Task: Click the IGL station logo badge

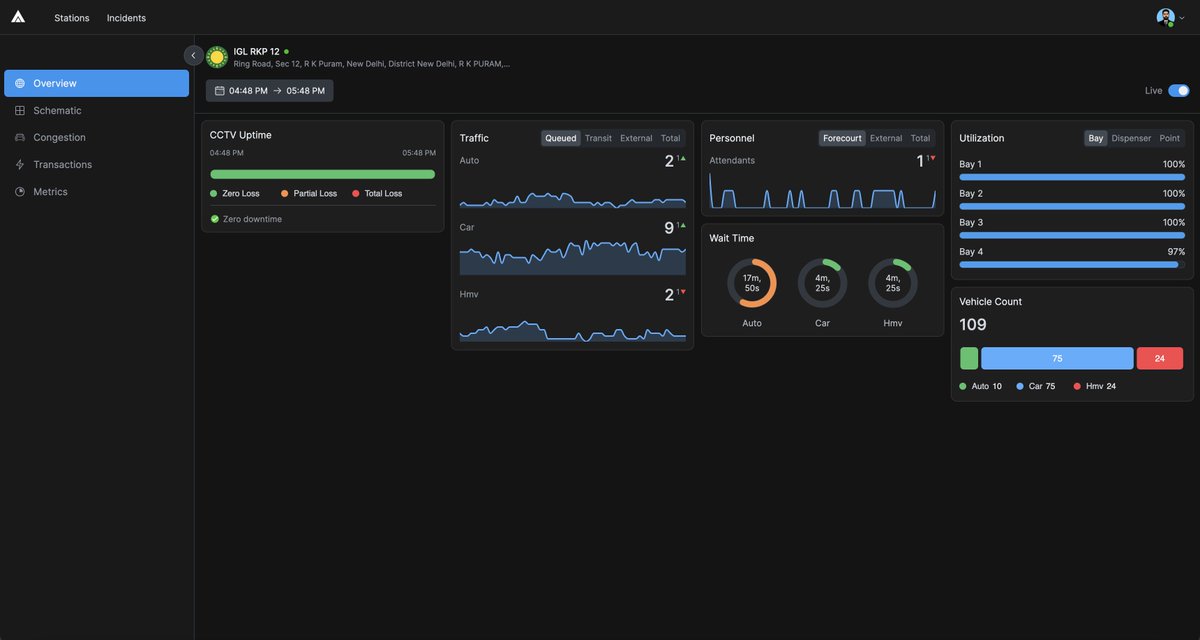Action: 217,57
